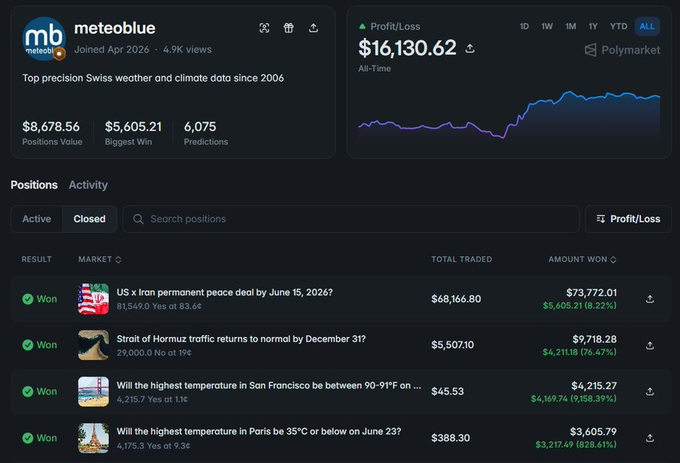
Task: Open the Positions tab
Action: (x=34, y=185)
